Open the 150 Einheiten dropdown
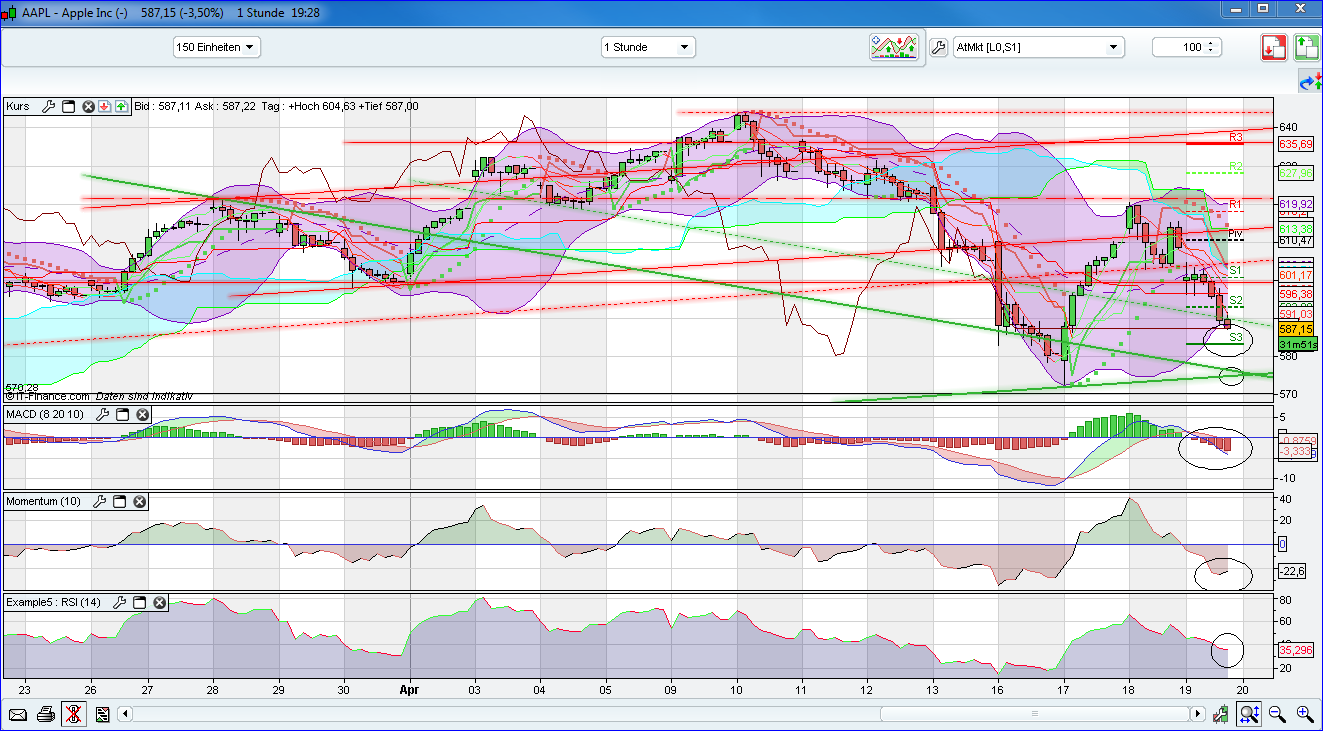 tap(216, 46)
